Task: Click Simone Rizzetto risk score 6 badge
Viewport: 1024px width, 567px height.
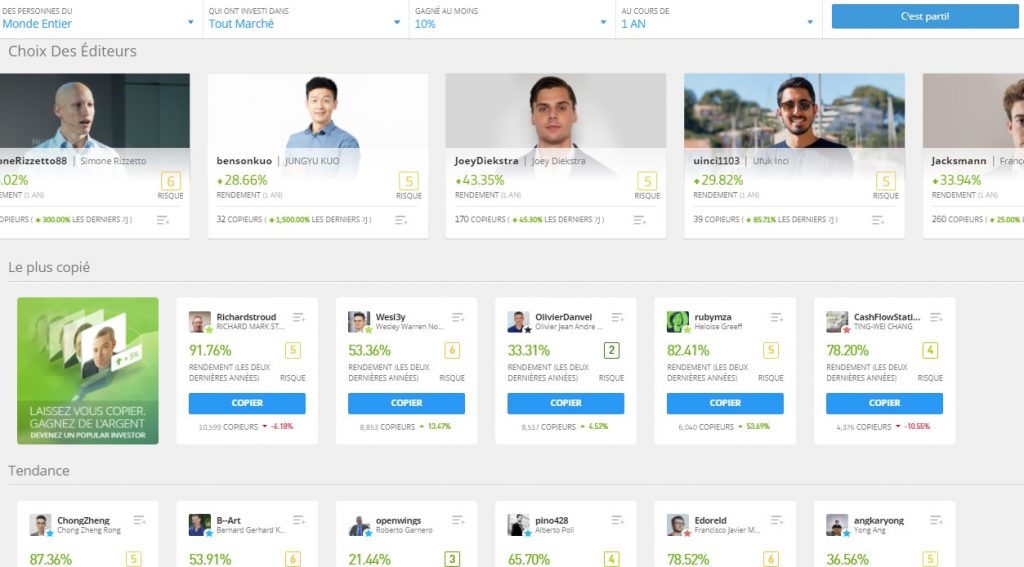Action: coord(170,181)
